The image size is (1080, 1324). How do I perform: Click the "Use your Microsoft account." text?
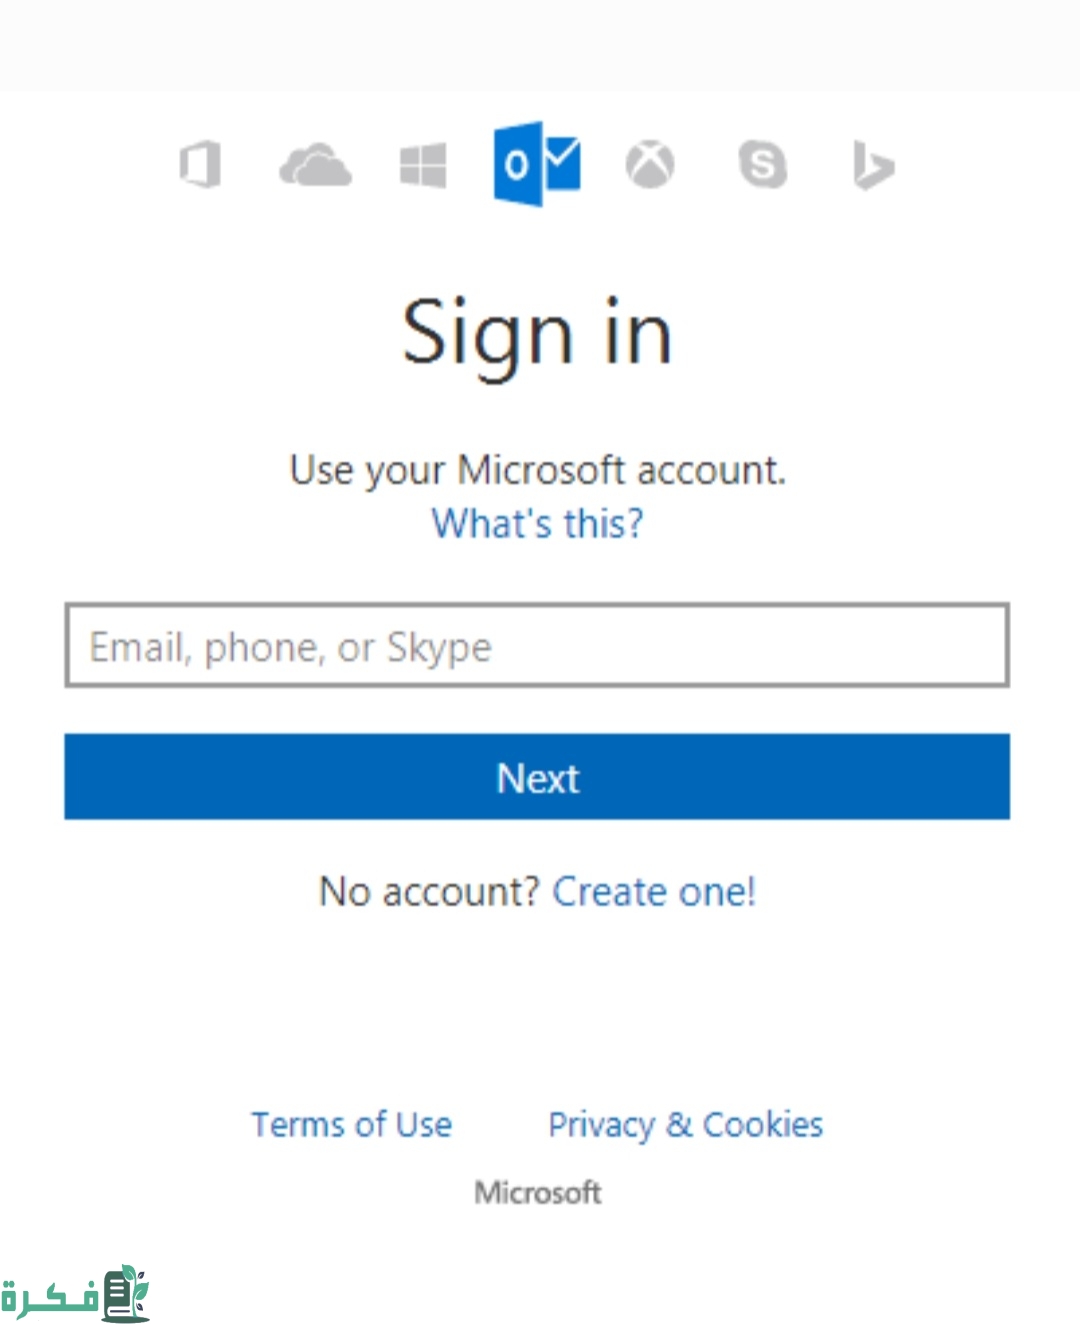(537, 470)
